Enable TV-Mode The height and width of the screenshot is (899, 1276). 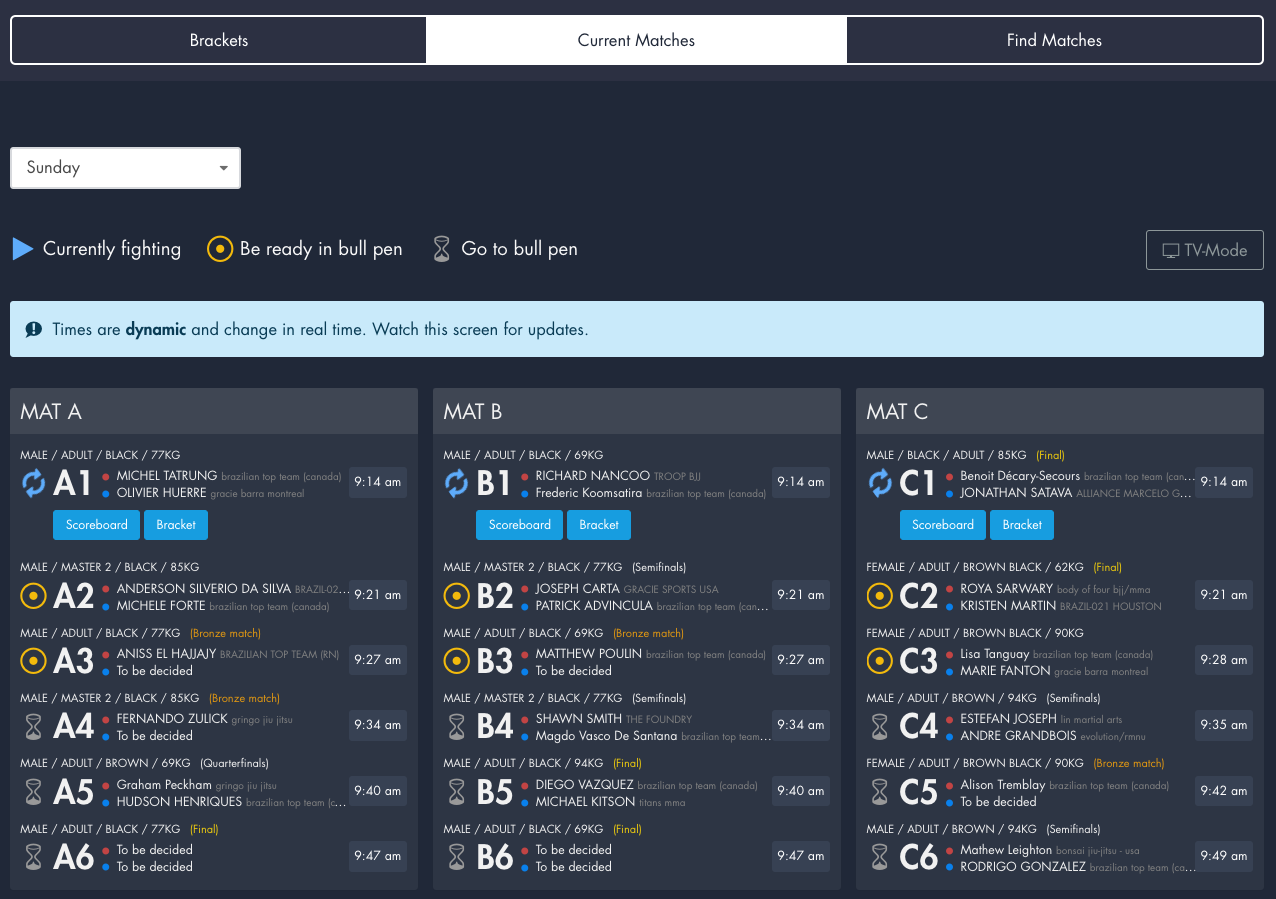coord(1204,249)
